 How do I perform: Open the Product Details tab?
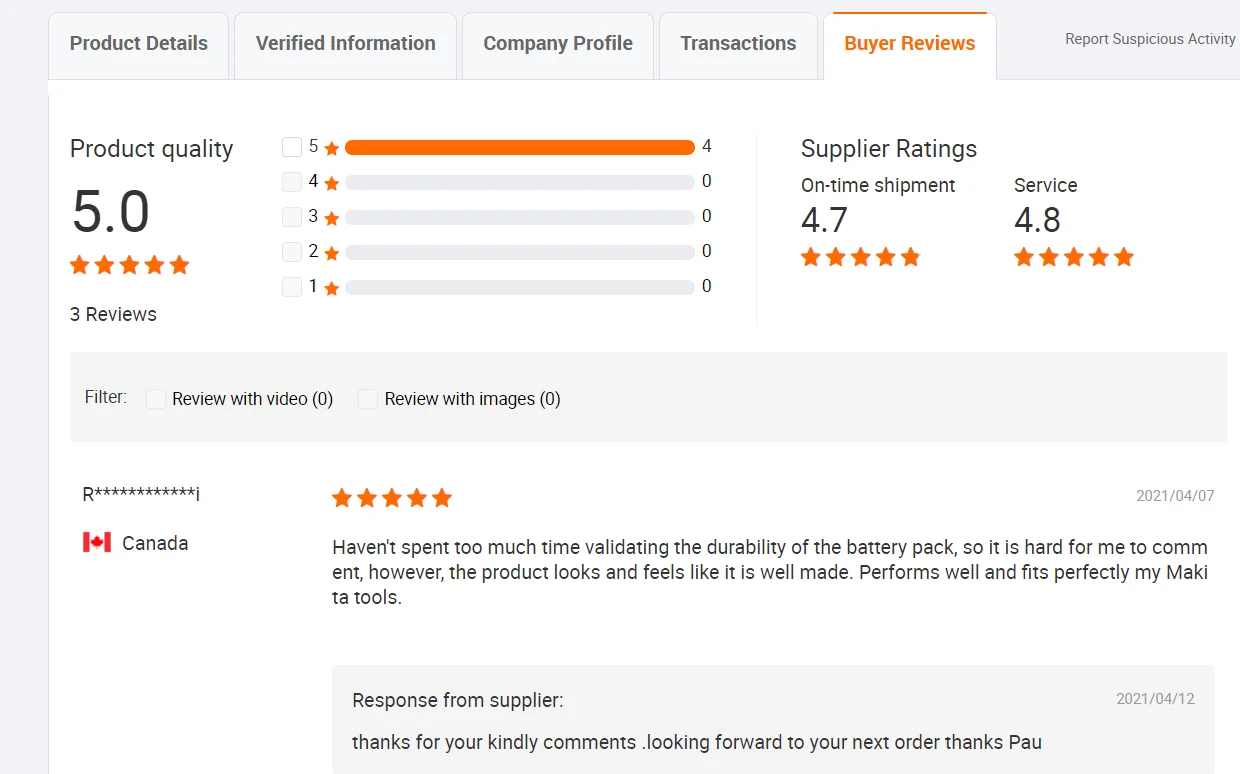click(x=139, y=44)
